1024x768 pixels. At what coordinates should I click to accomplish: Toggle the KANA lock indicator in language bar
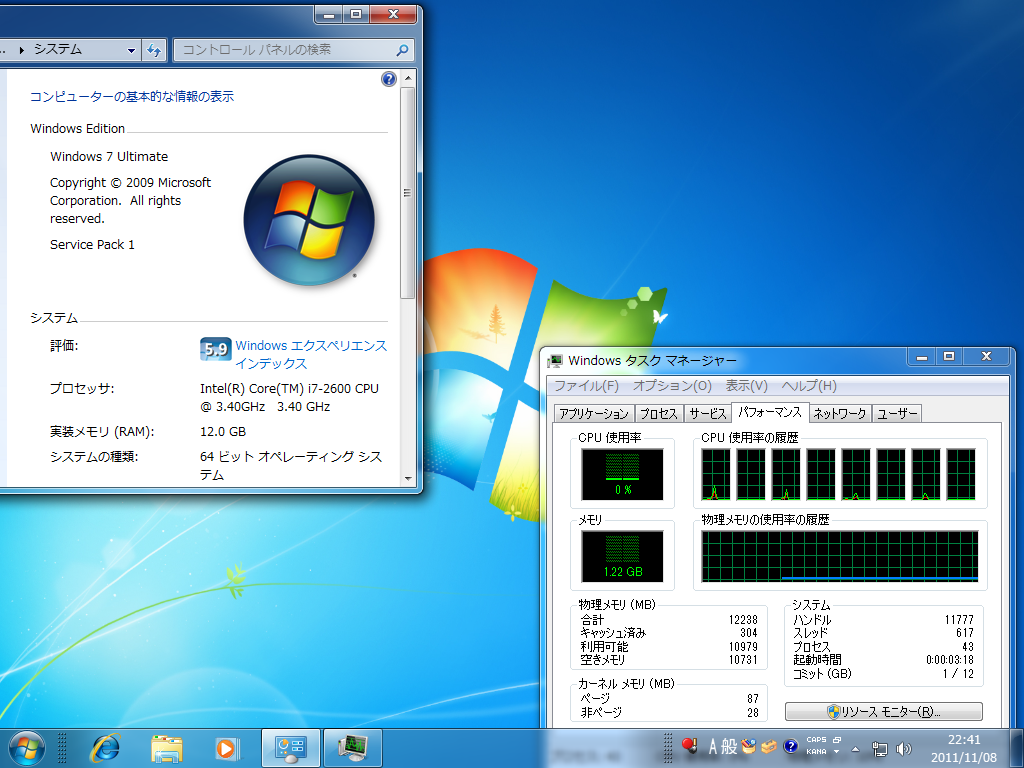(816, 752)
